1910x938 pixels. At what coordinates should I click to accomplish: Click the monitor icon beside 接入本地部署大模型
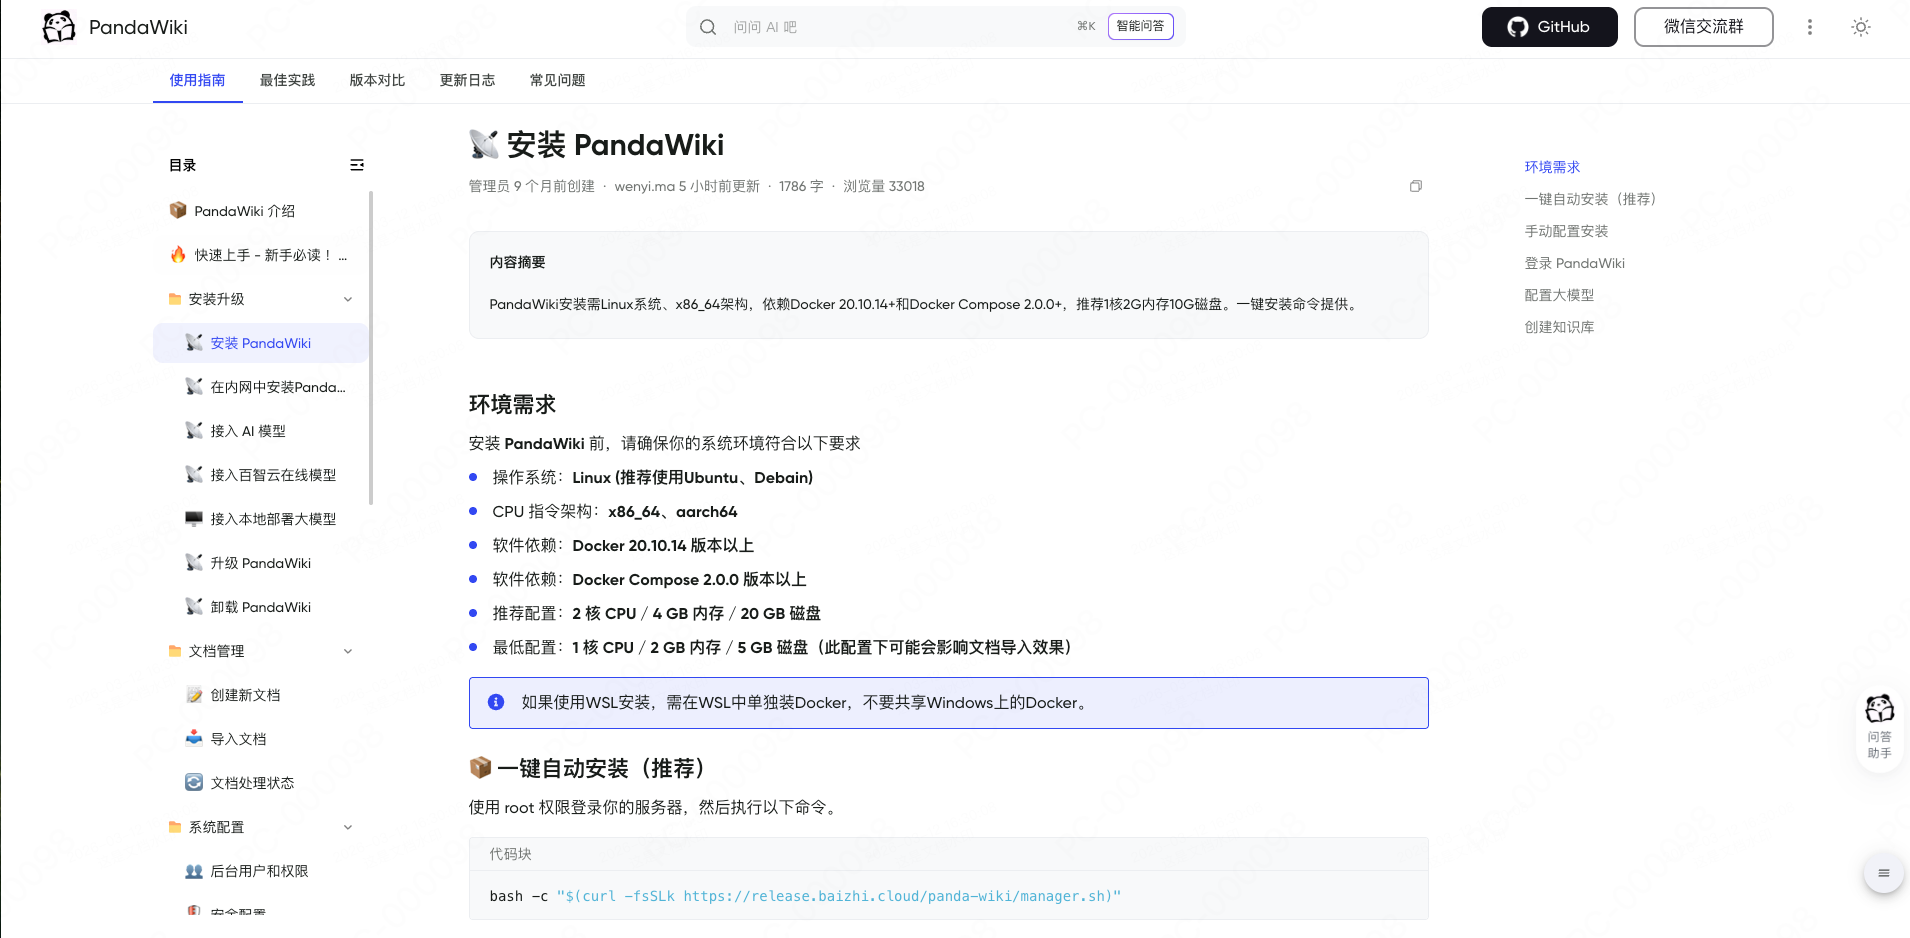[x=194, y=518]
